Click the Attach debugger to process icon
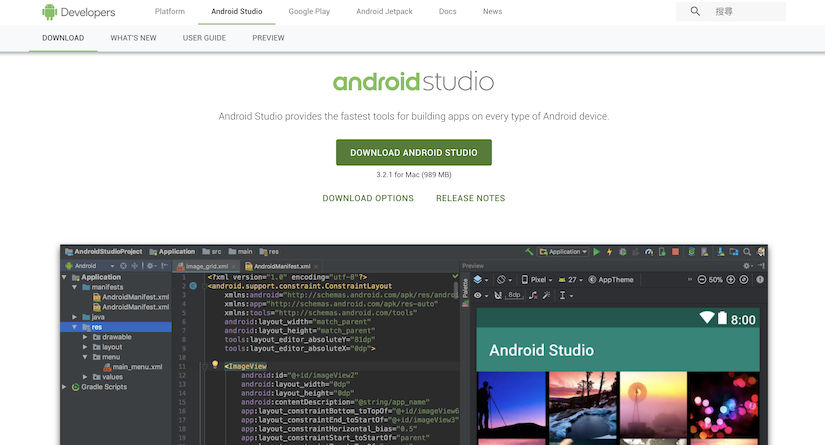Screen dimensions: 825x445 click(x=662, y=252)
